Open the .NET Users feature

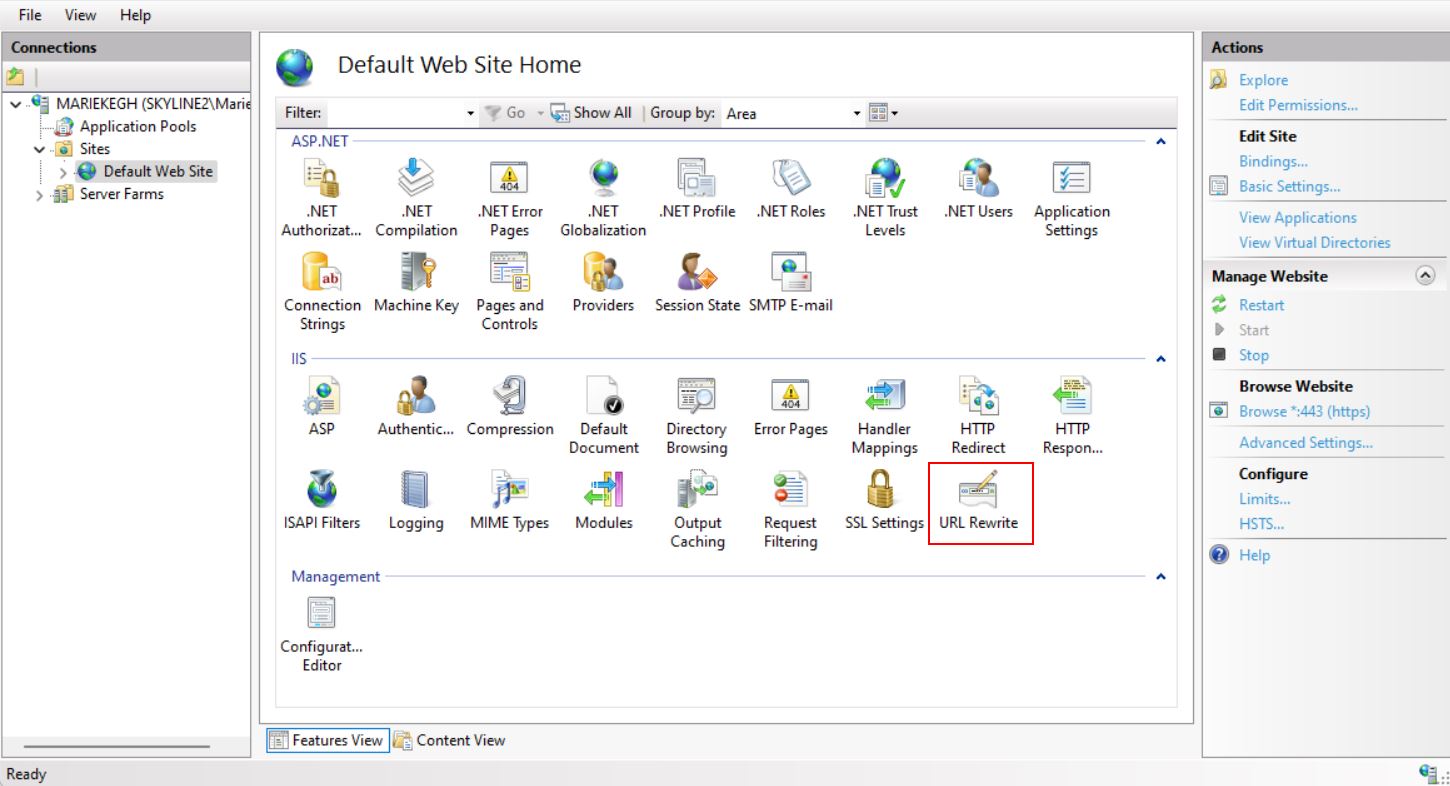(978, 190)
